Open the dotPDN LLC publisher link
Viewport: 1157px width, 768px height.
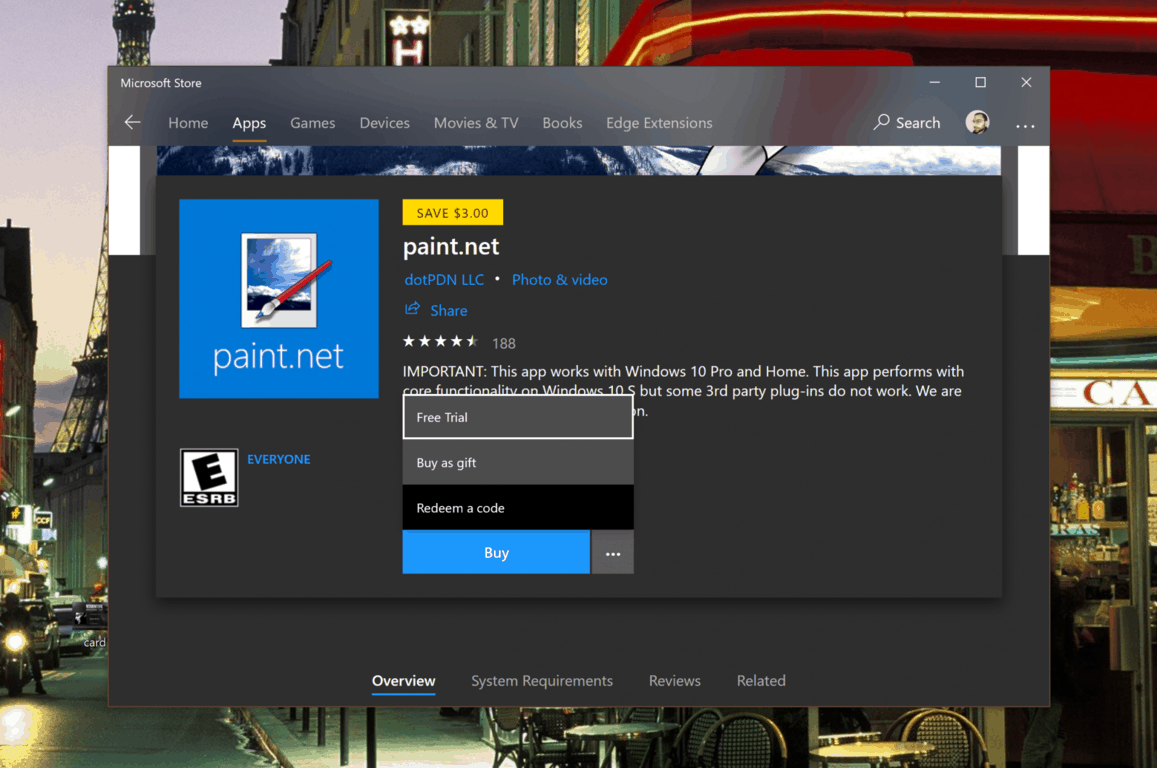click(x=444, y=280)
